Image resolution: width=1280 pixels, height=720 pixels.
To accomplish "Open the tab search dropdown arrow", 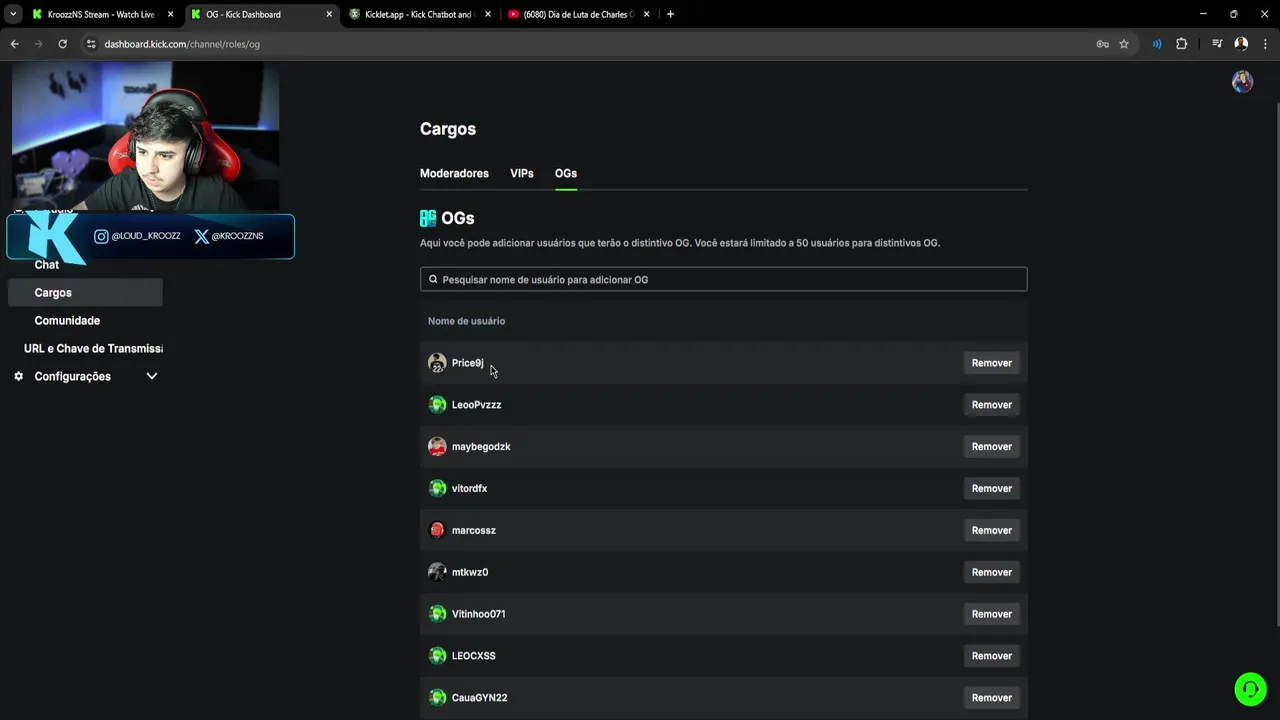I will click(x=13, y=14).
